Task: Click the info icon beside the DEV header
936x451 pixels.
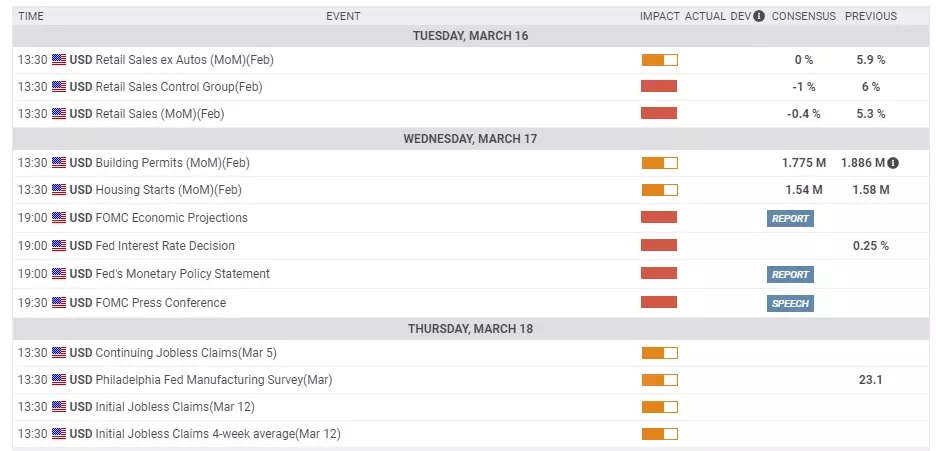Action: [759, 16]
